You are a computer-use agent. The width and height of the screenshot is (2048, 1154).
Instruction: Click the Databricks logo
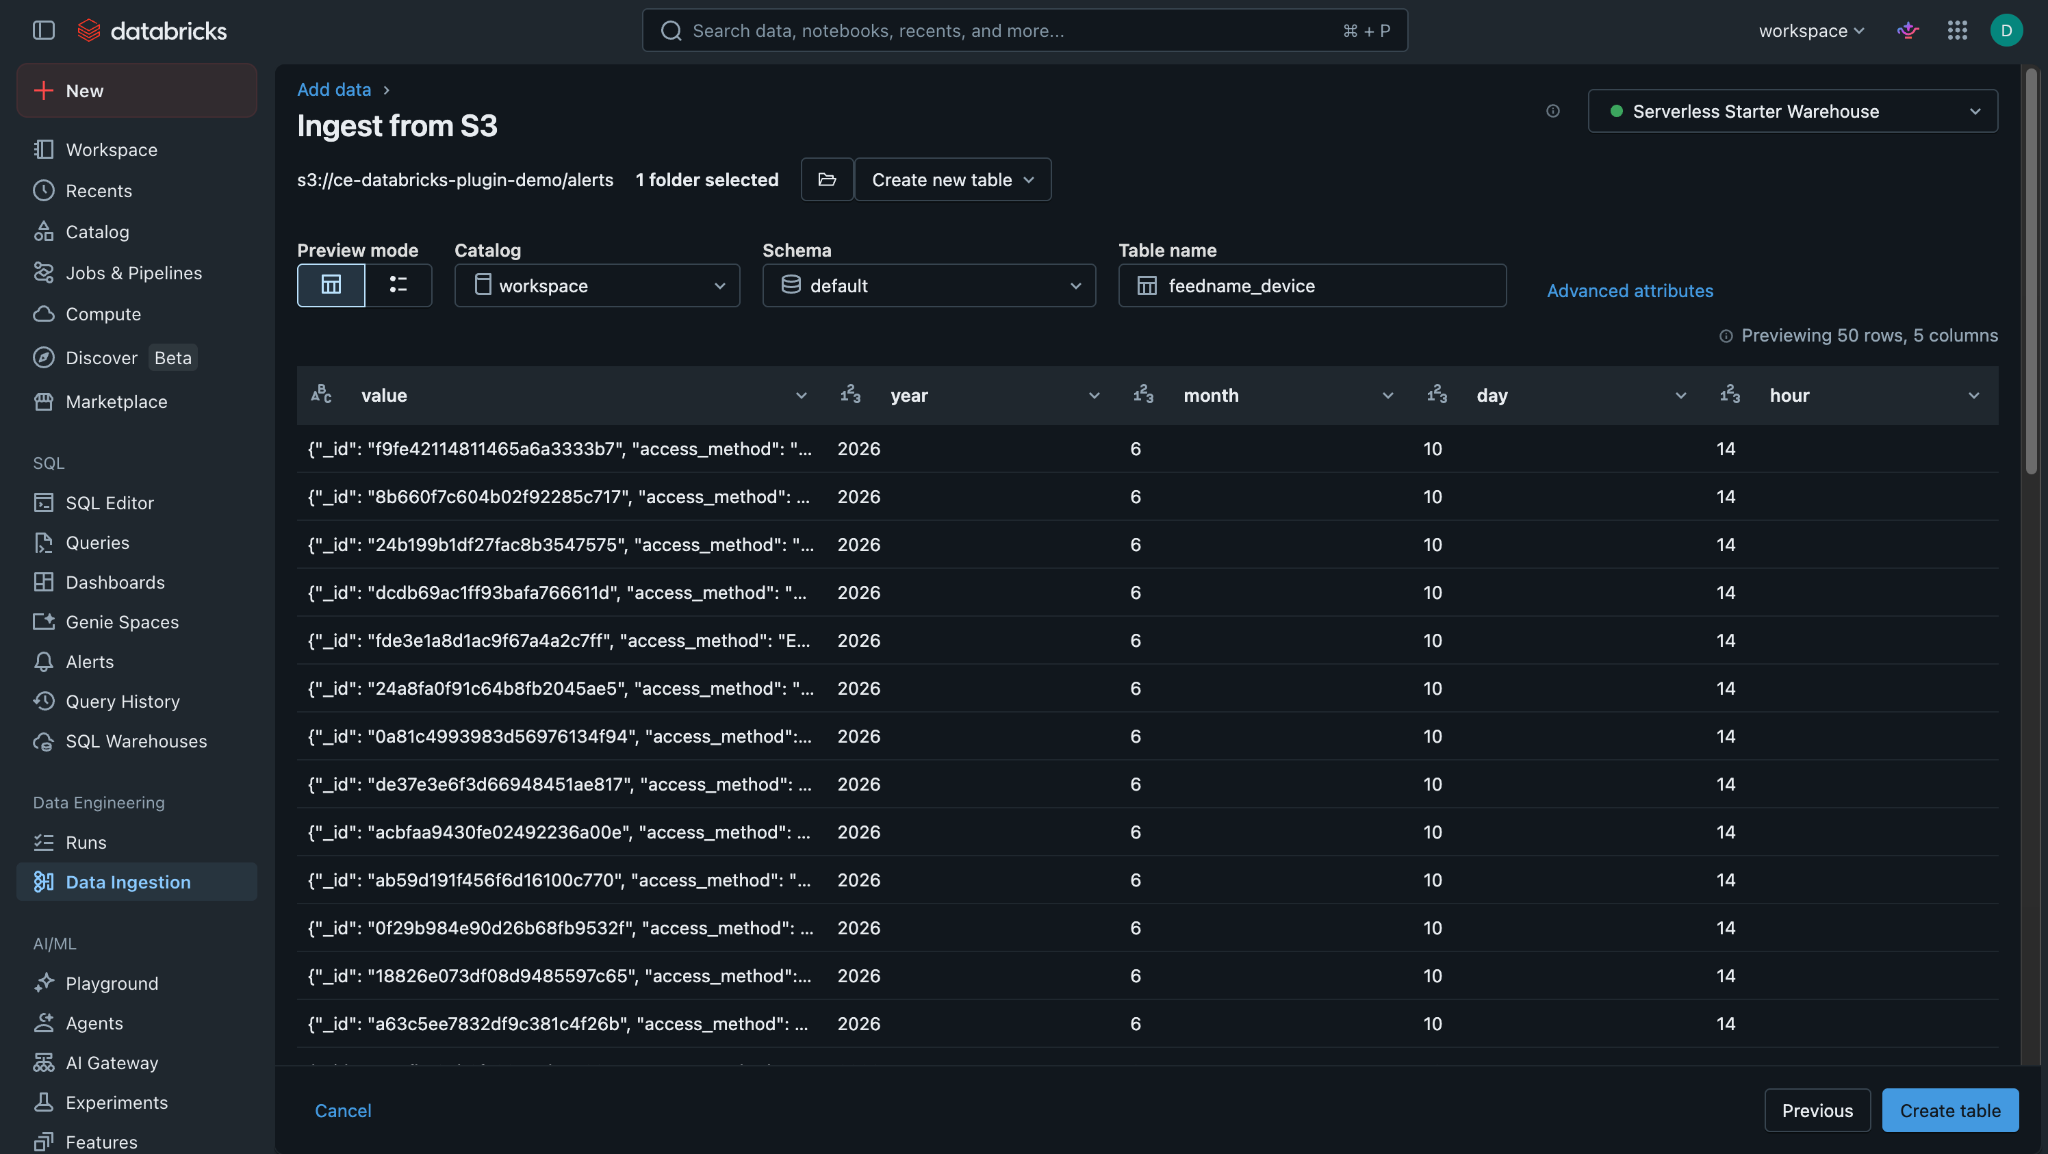point(153,30)
